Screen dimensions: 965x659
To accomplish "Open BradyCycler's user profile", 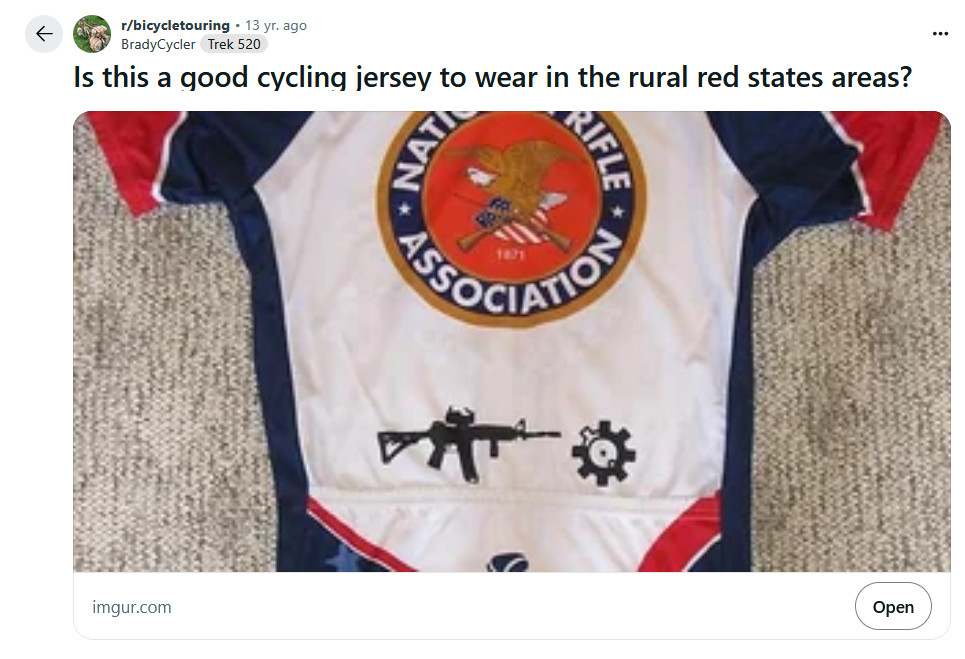I will (158, 44).
